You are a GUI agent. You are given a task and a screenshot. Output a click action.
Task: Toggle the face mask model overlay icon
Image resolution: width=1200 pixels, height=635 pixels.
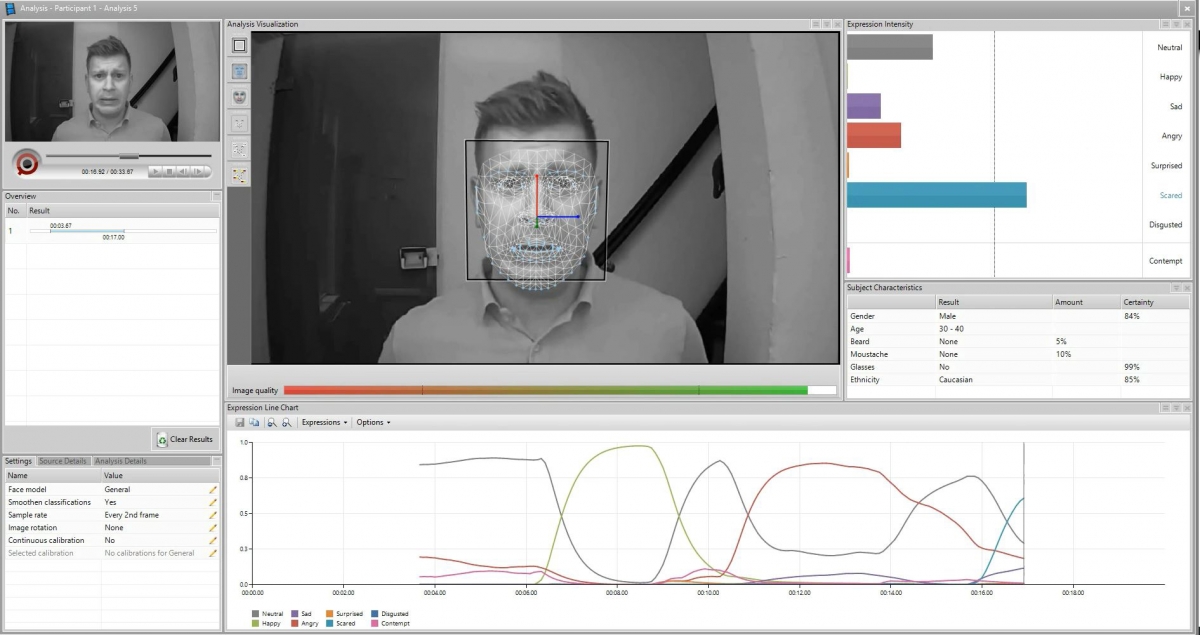coord(239,97)
